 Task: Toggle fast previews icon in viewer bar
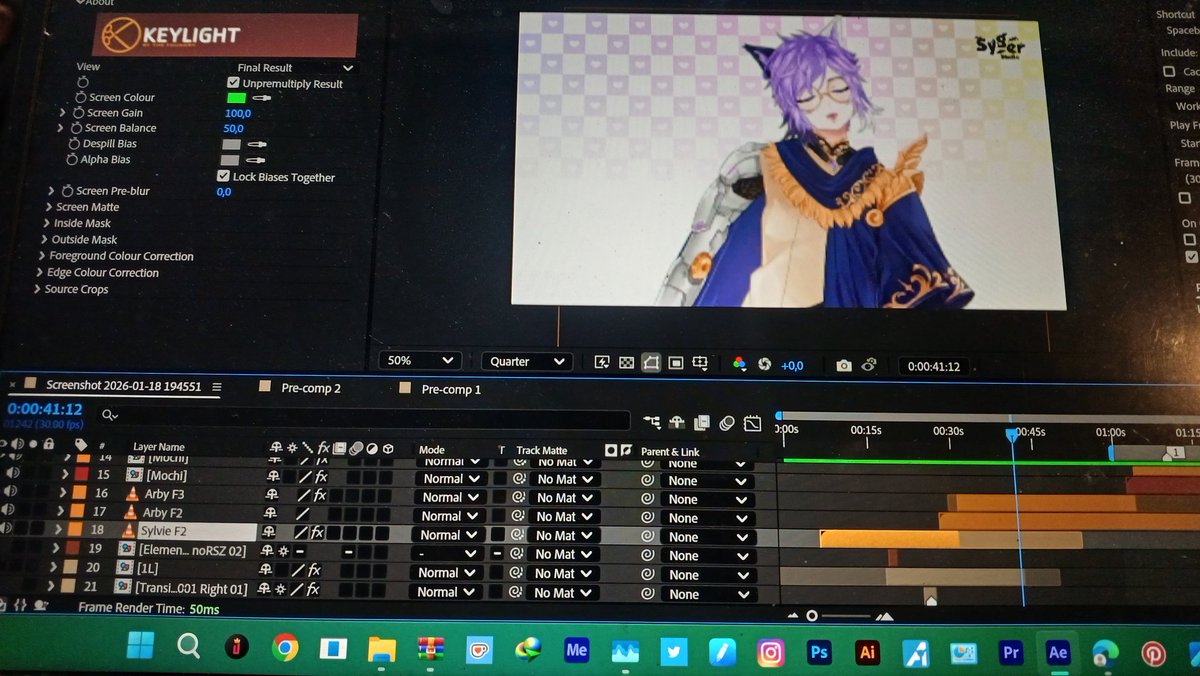[x=603, y=362]
